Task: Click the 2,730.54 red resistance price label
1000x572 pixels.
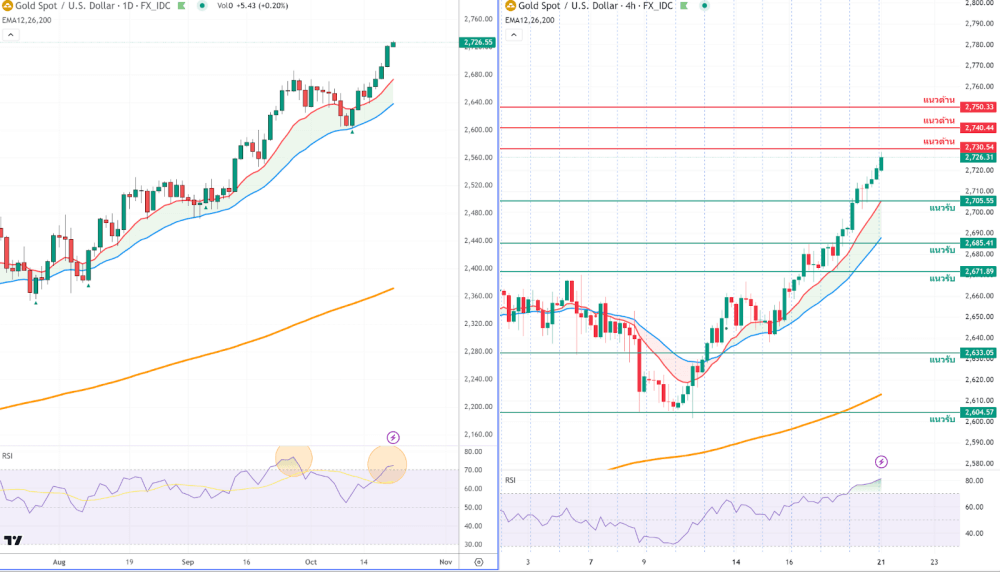Action: pos(978,147)
